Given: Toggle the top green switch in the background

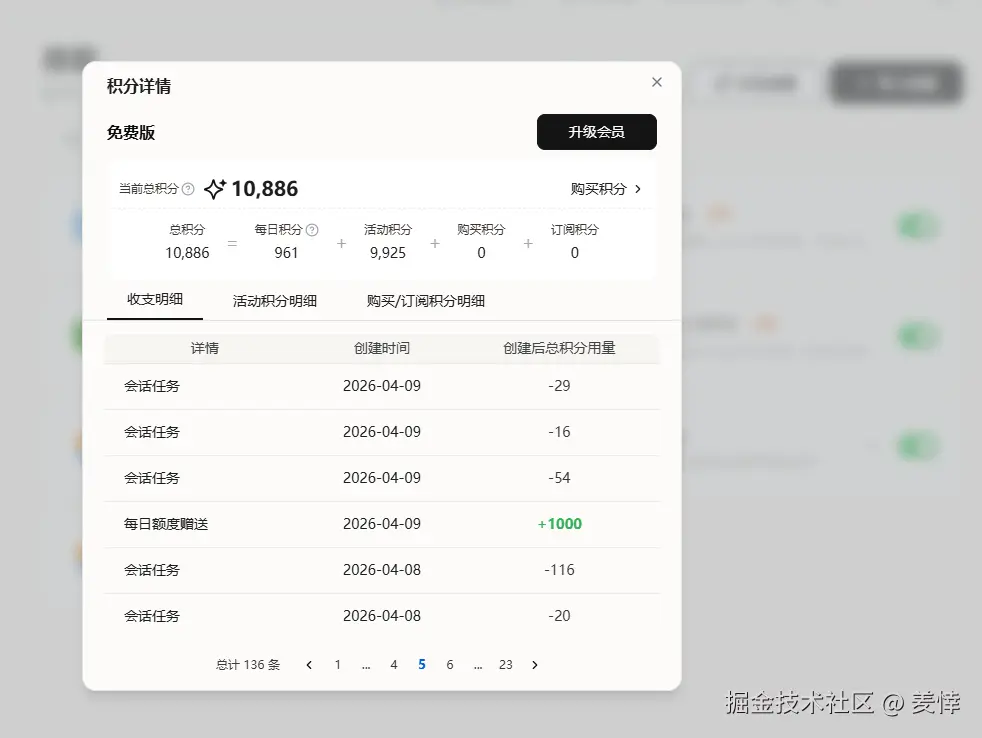Looking at the screenshot, I should tap(918, 226).
